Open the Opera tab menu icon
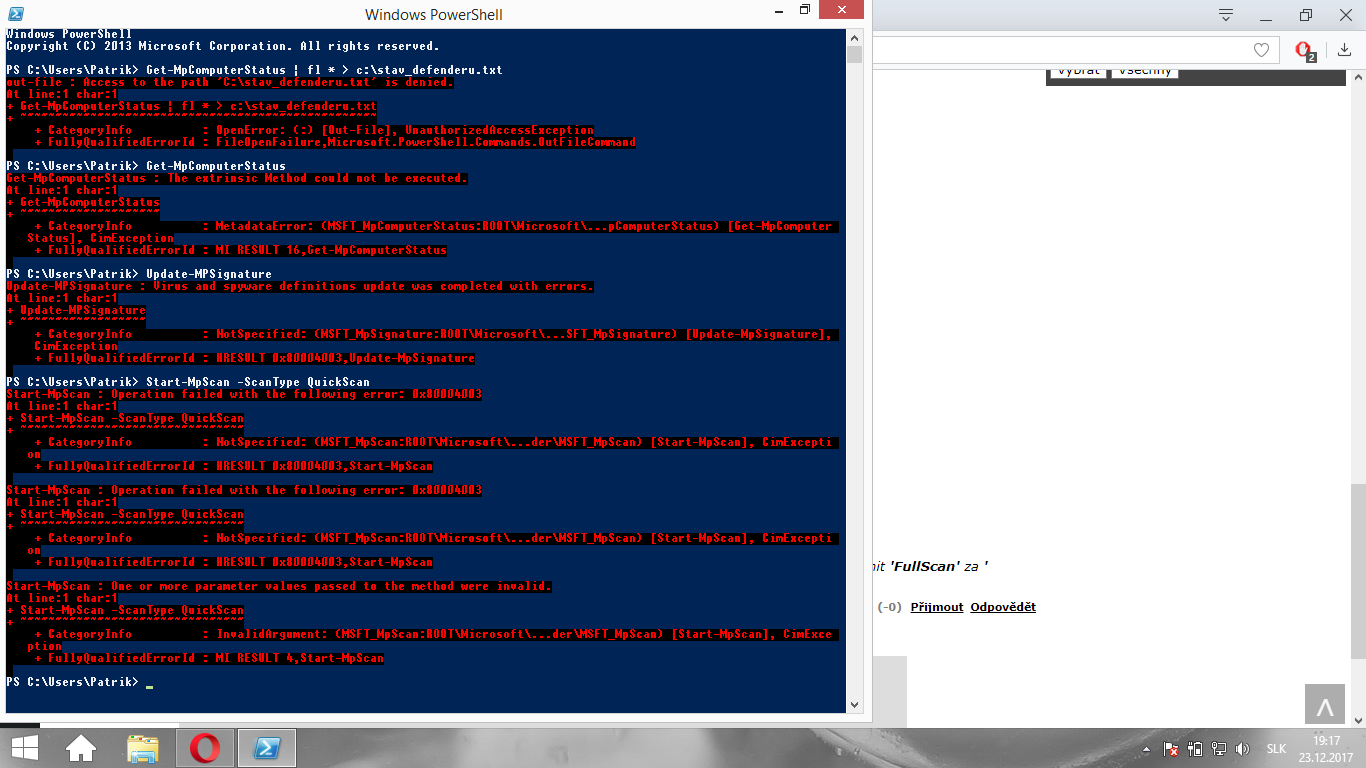The height and width of the screenshot is (768, 1366). pyautogui.click(x=1226, y=15)
